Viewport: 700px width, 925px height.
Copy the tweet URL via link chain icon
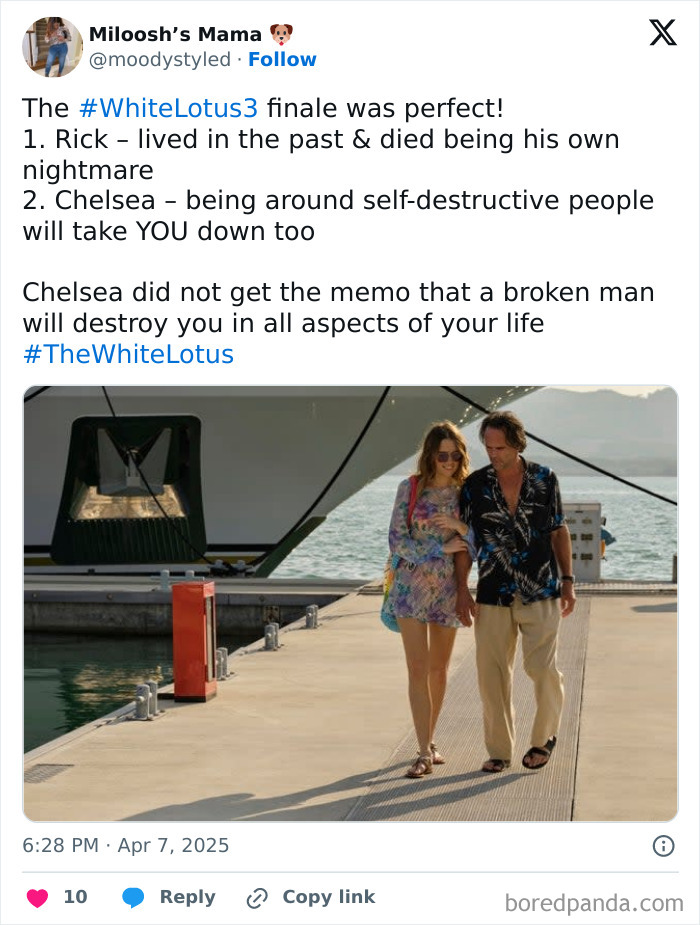tap(255, 897)
